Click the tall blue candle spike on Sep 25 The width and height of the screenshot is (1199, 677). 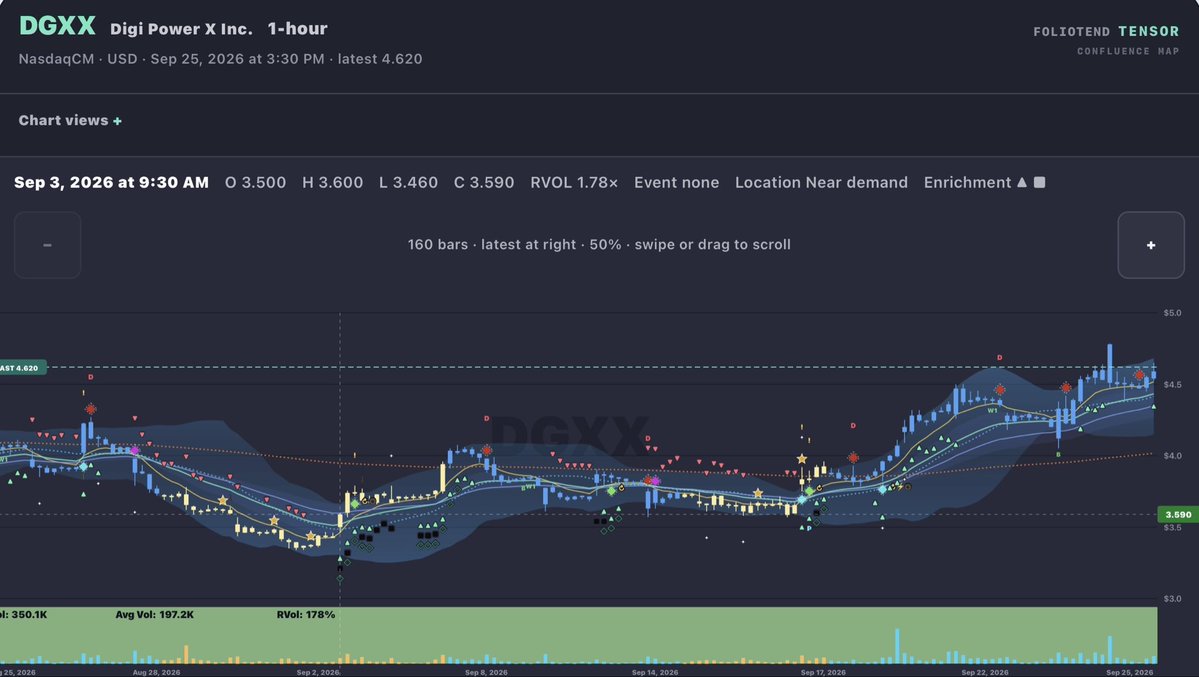tap(1110, 364)
